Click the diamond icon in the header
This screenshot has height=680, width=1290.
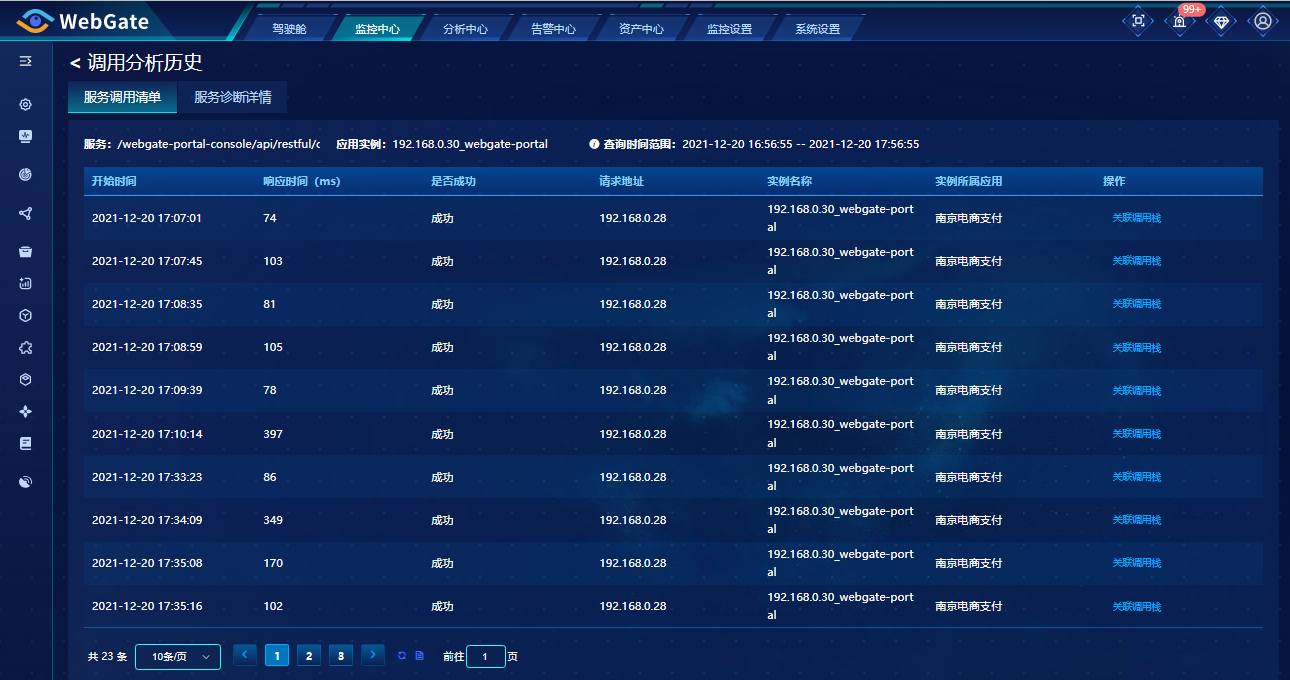(x=1221, y=21)
